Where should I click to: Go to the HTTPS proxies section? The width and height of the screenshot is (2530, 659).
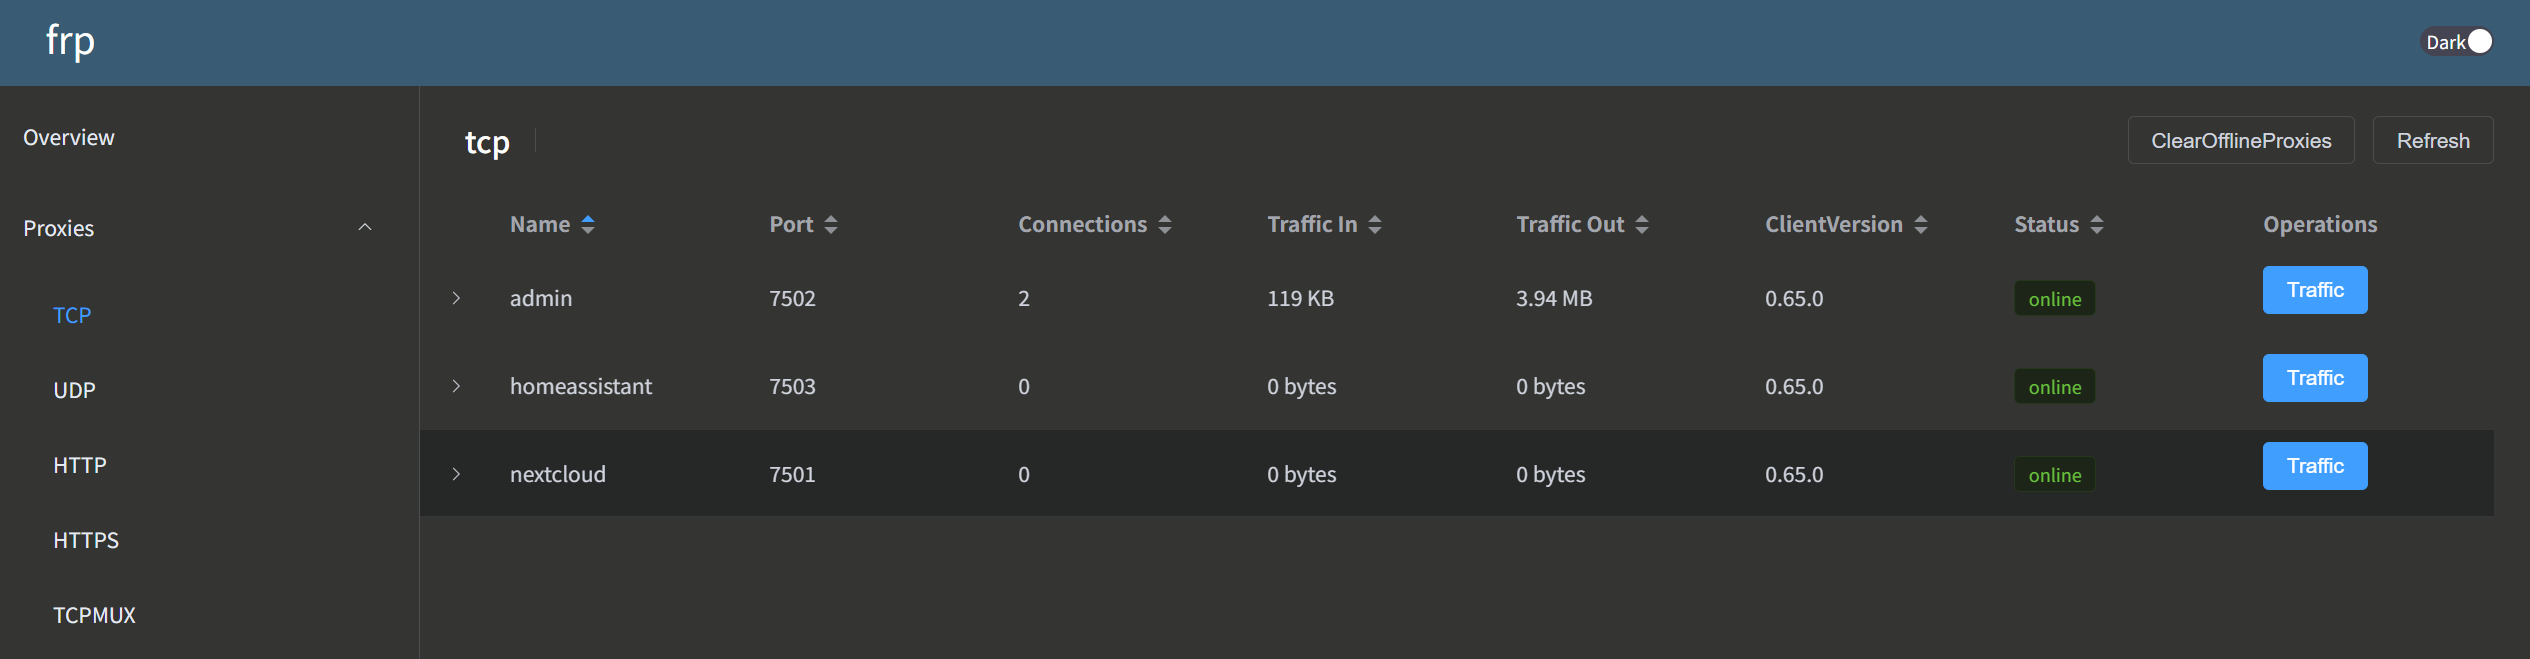click(86, 540)
